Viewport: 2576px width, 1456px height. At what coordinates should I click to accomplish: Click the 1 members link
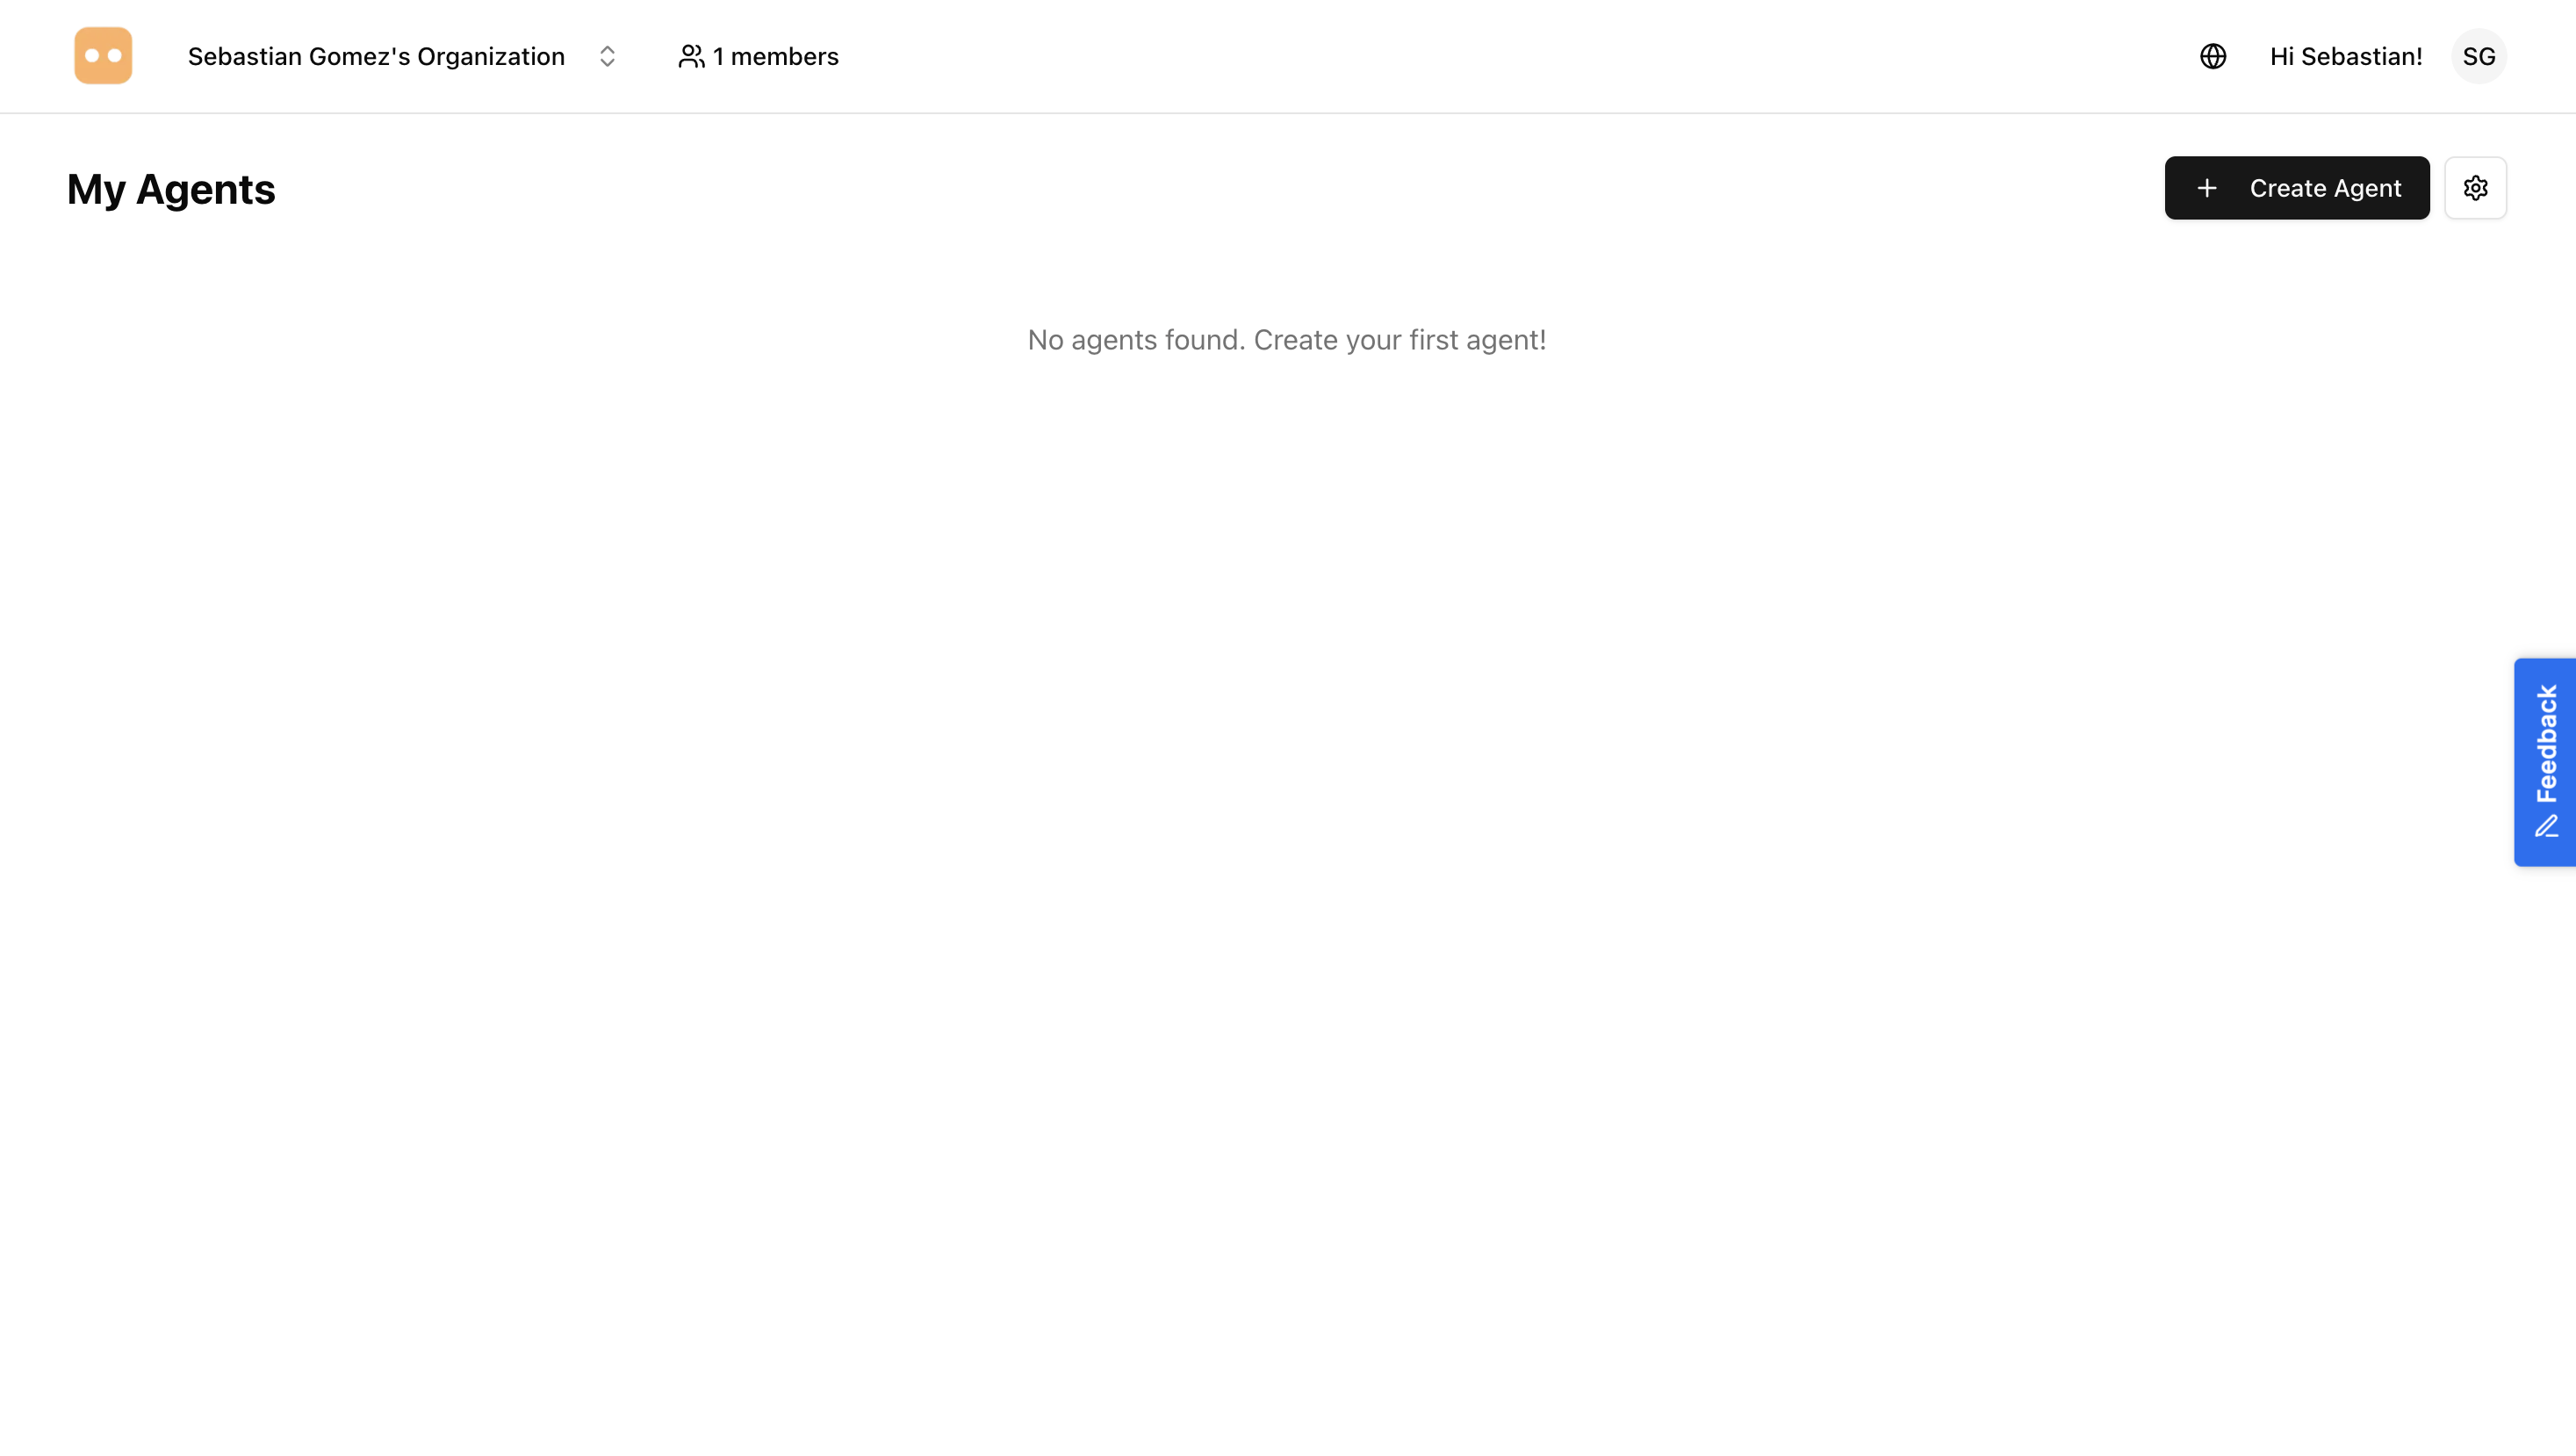click(775, 56)
